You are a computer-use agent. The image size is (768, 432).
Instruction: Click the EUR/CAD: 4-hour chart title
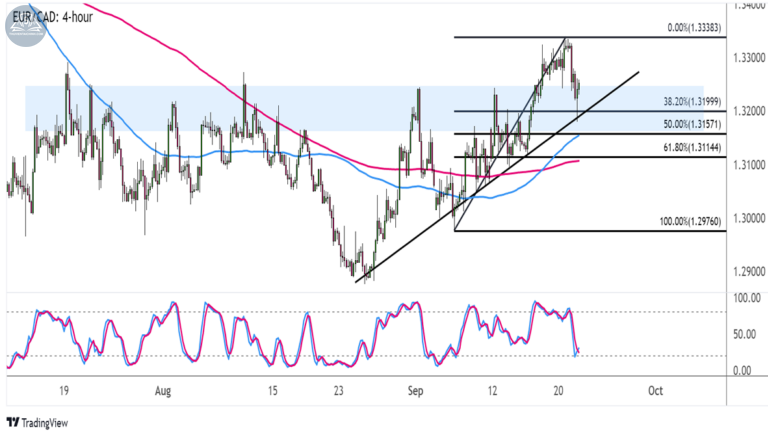pos(53,17)
